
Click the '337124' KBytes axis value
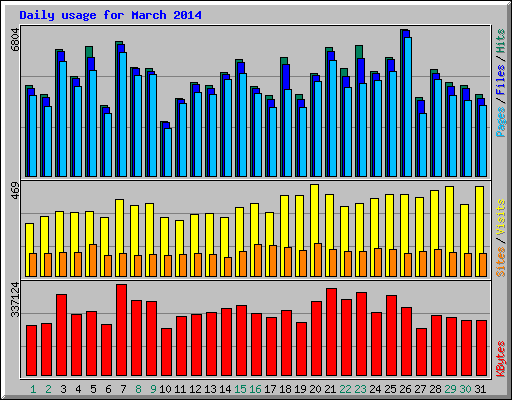(15, 299)
